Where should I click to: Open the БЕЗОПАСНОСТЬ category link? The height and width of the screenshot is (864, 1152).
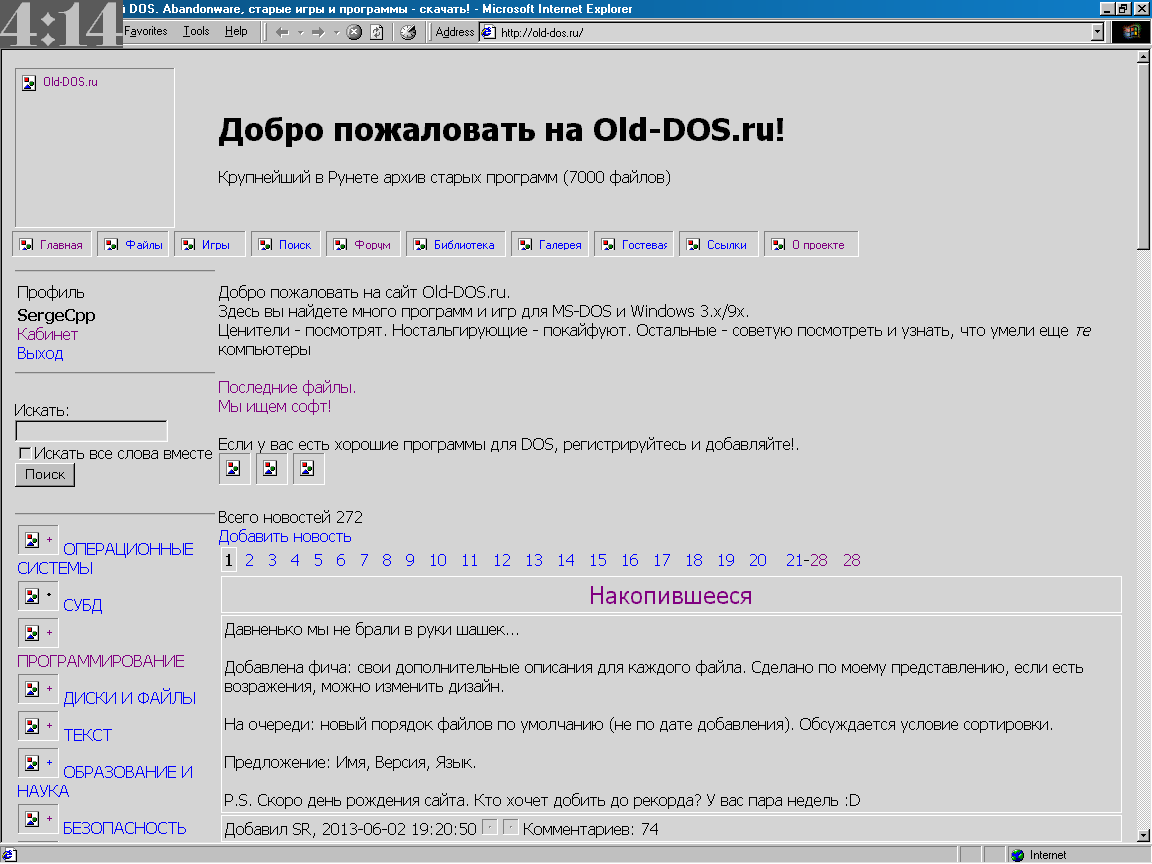point(125,829)
